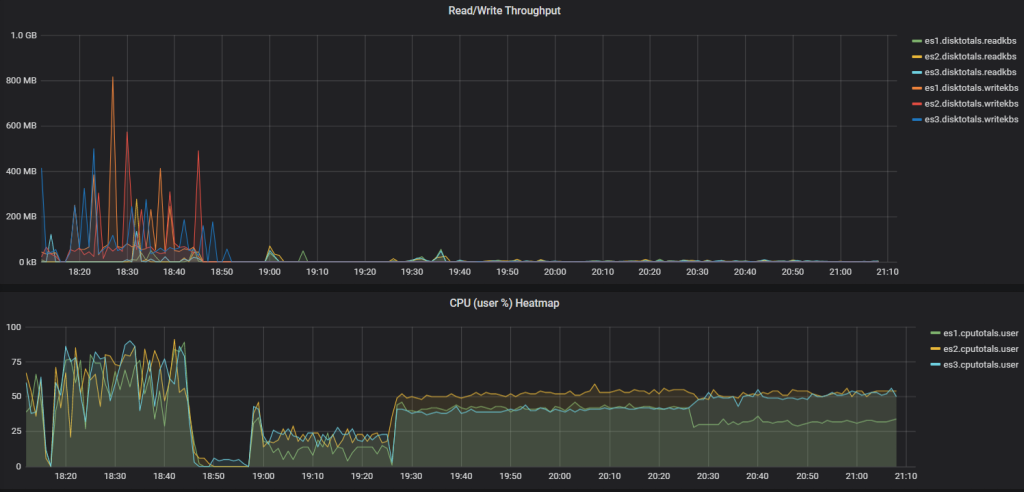Toggle es2.disktotals.readkbs series in legend
This screenshot has width=1024, height=492.
pyautogui.click(x=970, y=56)
